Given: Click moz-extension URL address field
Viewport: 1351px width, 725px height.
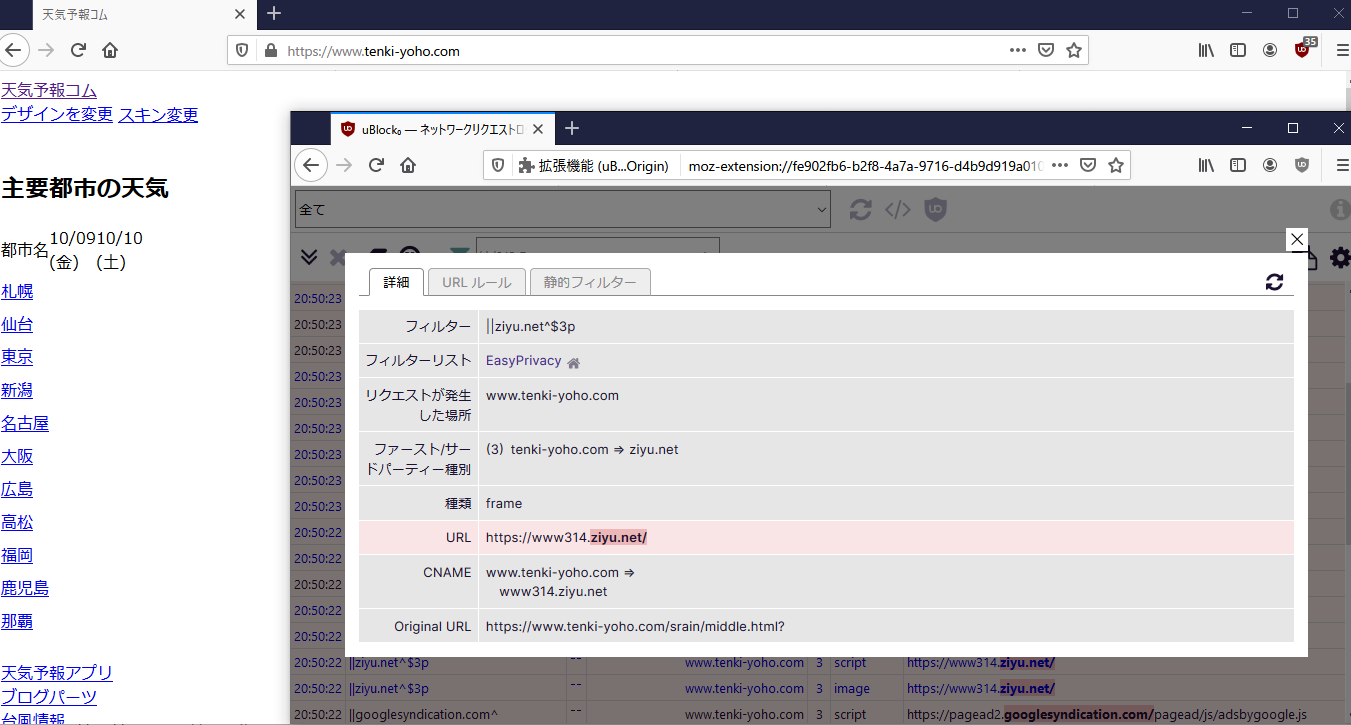Looking at the screenshot, I should pyautogui.click(x=865, y=165).
